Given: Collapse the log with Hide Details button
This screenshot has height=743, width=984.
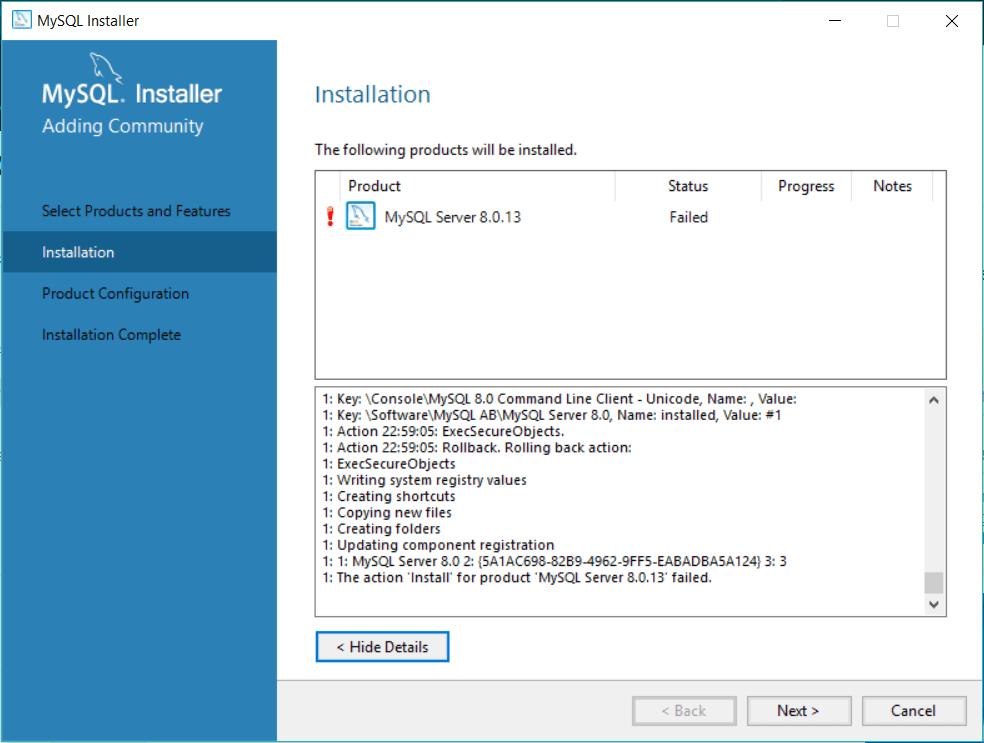Looking at the screenshot, I should click(x=382, y=646).
